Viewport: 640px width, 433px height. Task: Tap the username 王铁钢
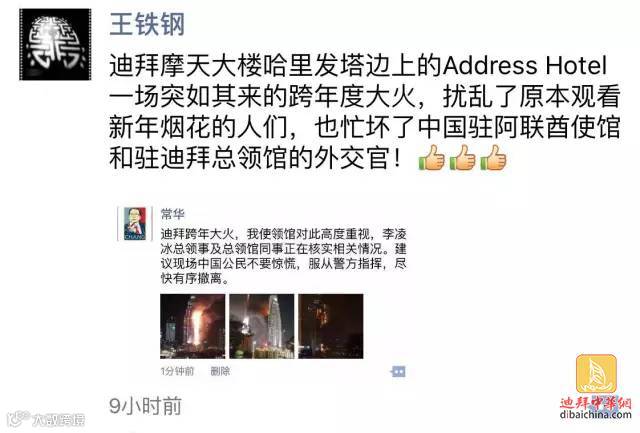pyautogui.click(x=147, y=24)
